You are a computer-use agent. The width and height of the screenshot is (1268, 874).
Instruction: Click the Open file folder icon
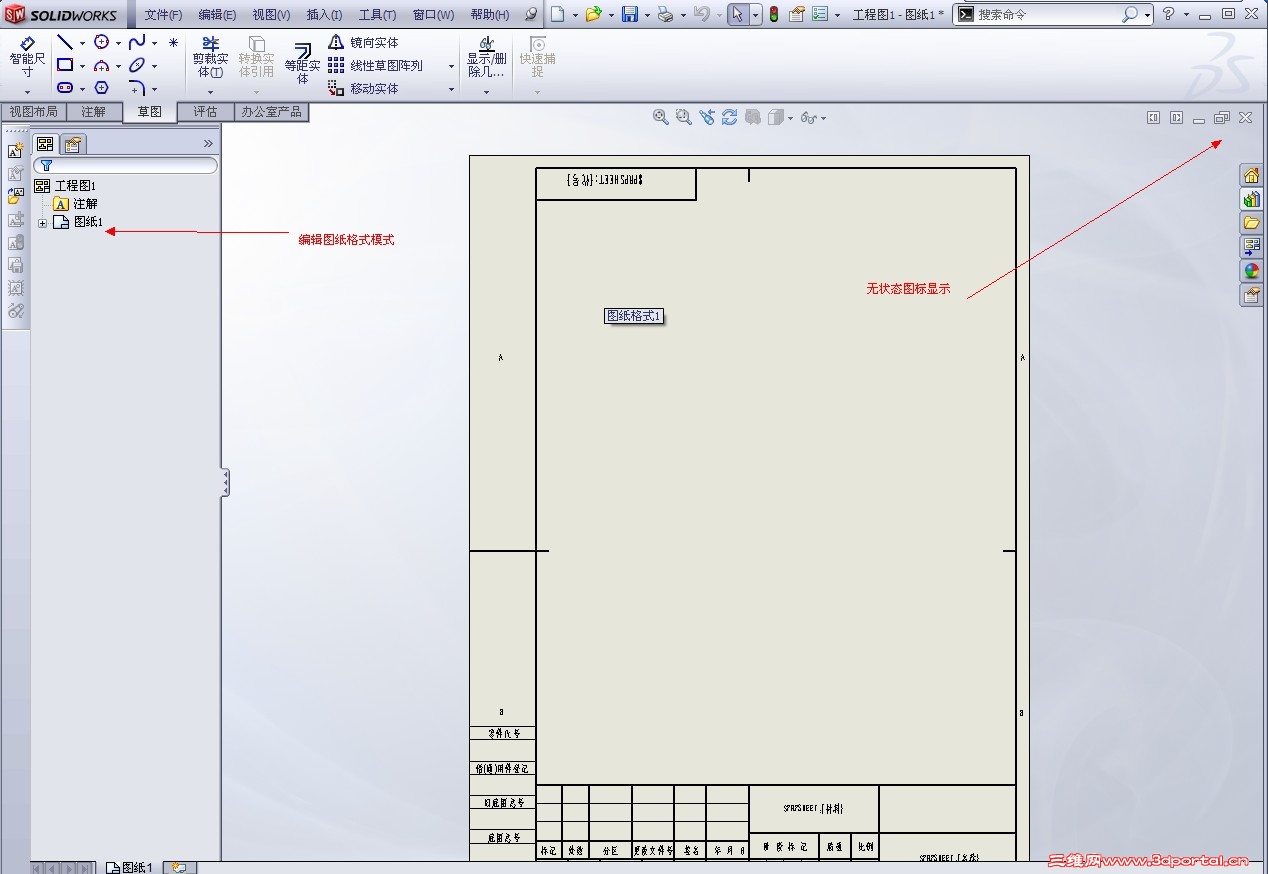(x=594, y=14)
